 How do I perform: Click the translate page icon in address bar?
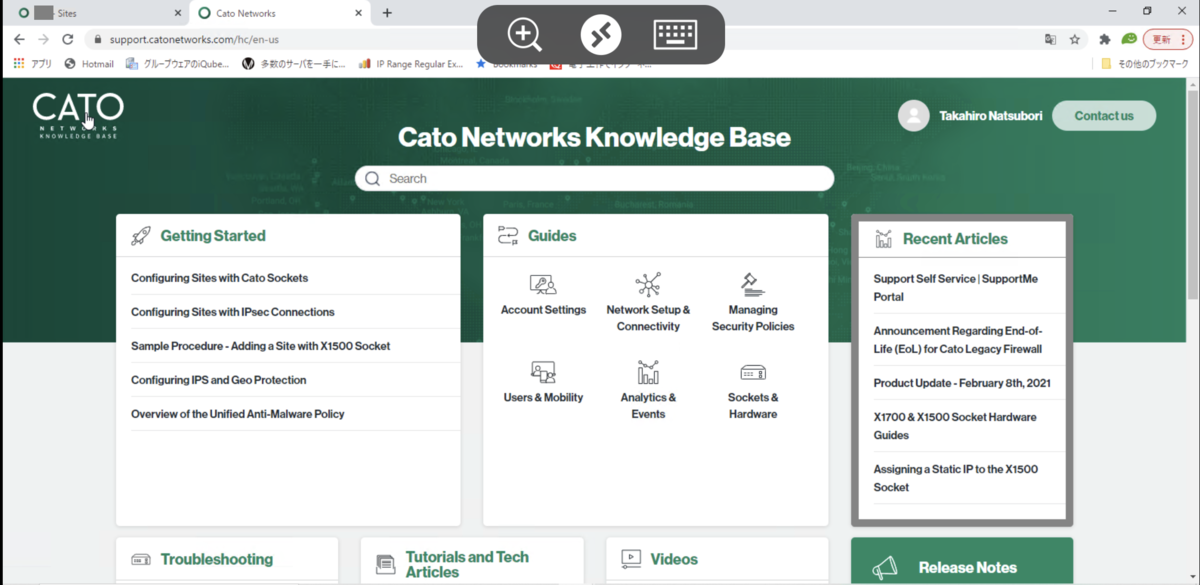tap(1050, 39)
